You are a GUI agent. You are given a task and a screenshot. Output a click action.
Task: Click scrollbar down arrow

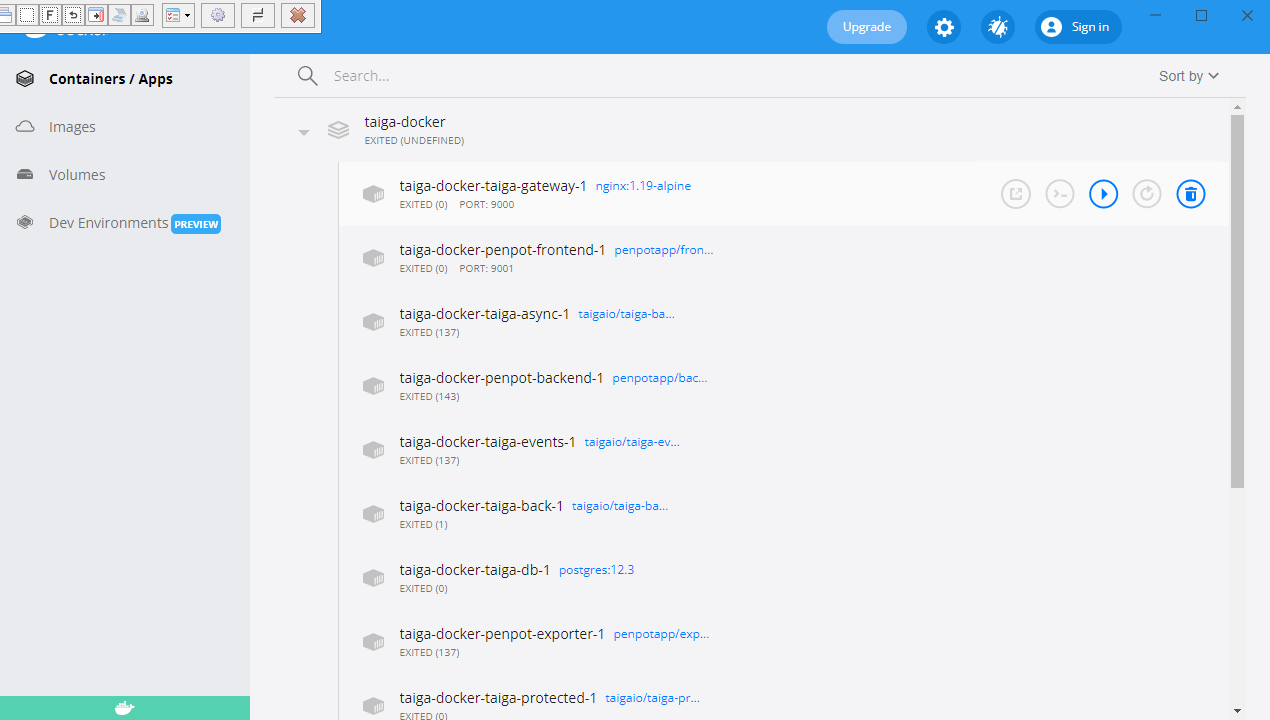pos(1237,711)
